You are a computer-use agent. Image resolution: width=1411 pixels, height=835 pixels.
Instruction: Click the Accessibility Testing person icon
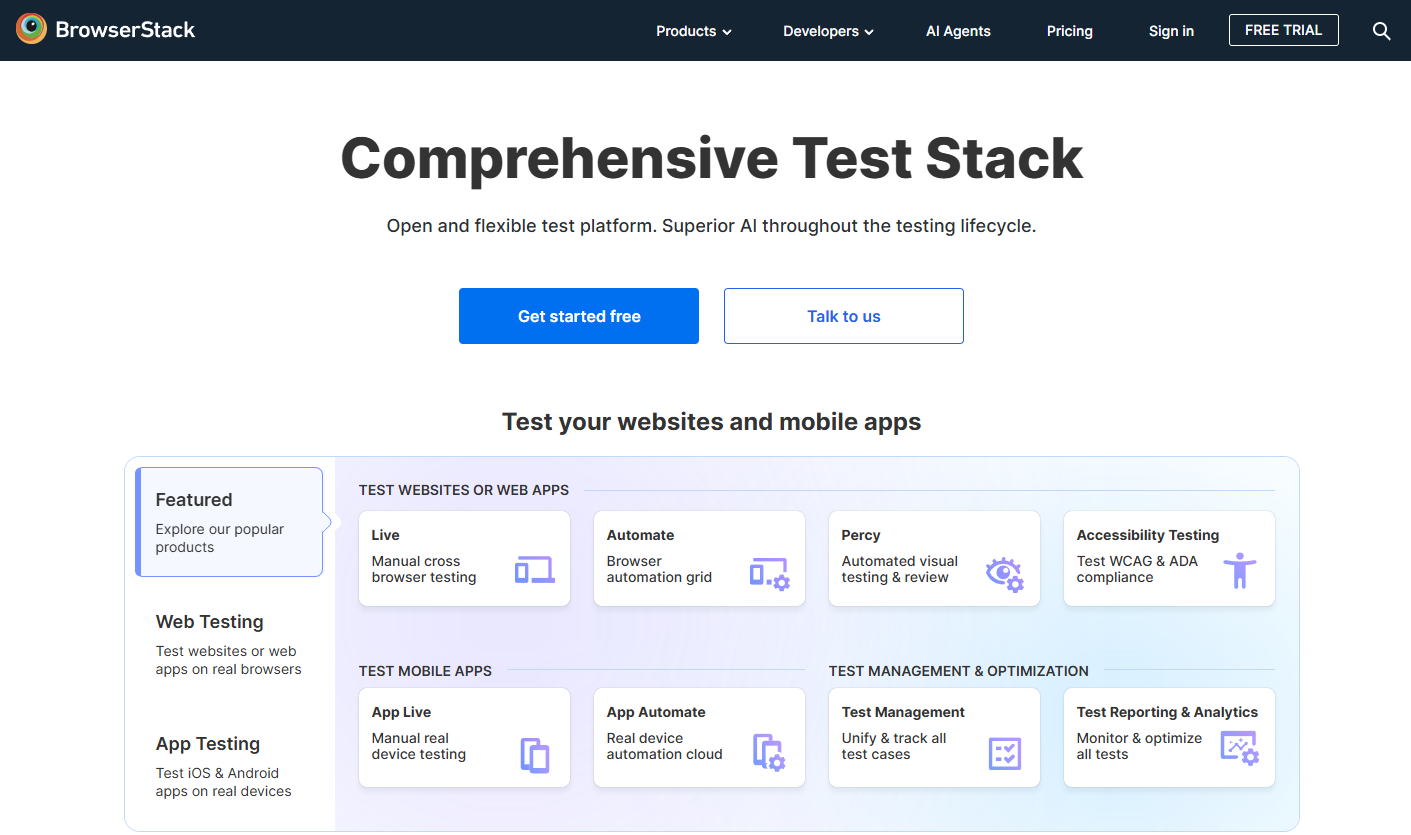1239,570
